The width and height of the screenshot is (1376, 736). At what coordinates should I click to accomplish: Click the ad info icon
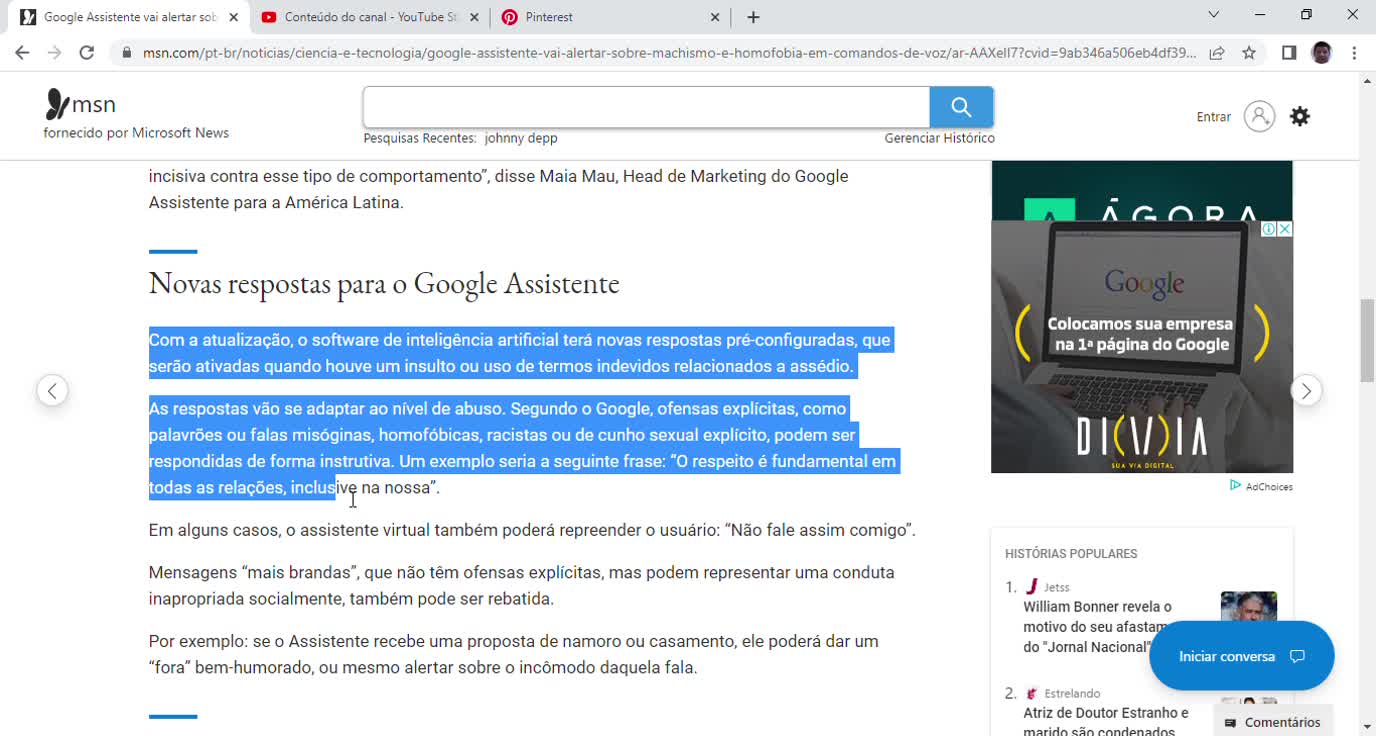1268,229
